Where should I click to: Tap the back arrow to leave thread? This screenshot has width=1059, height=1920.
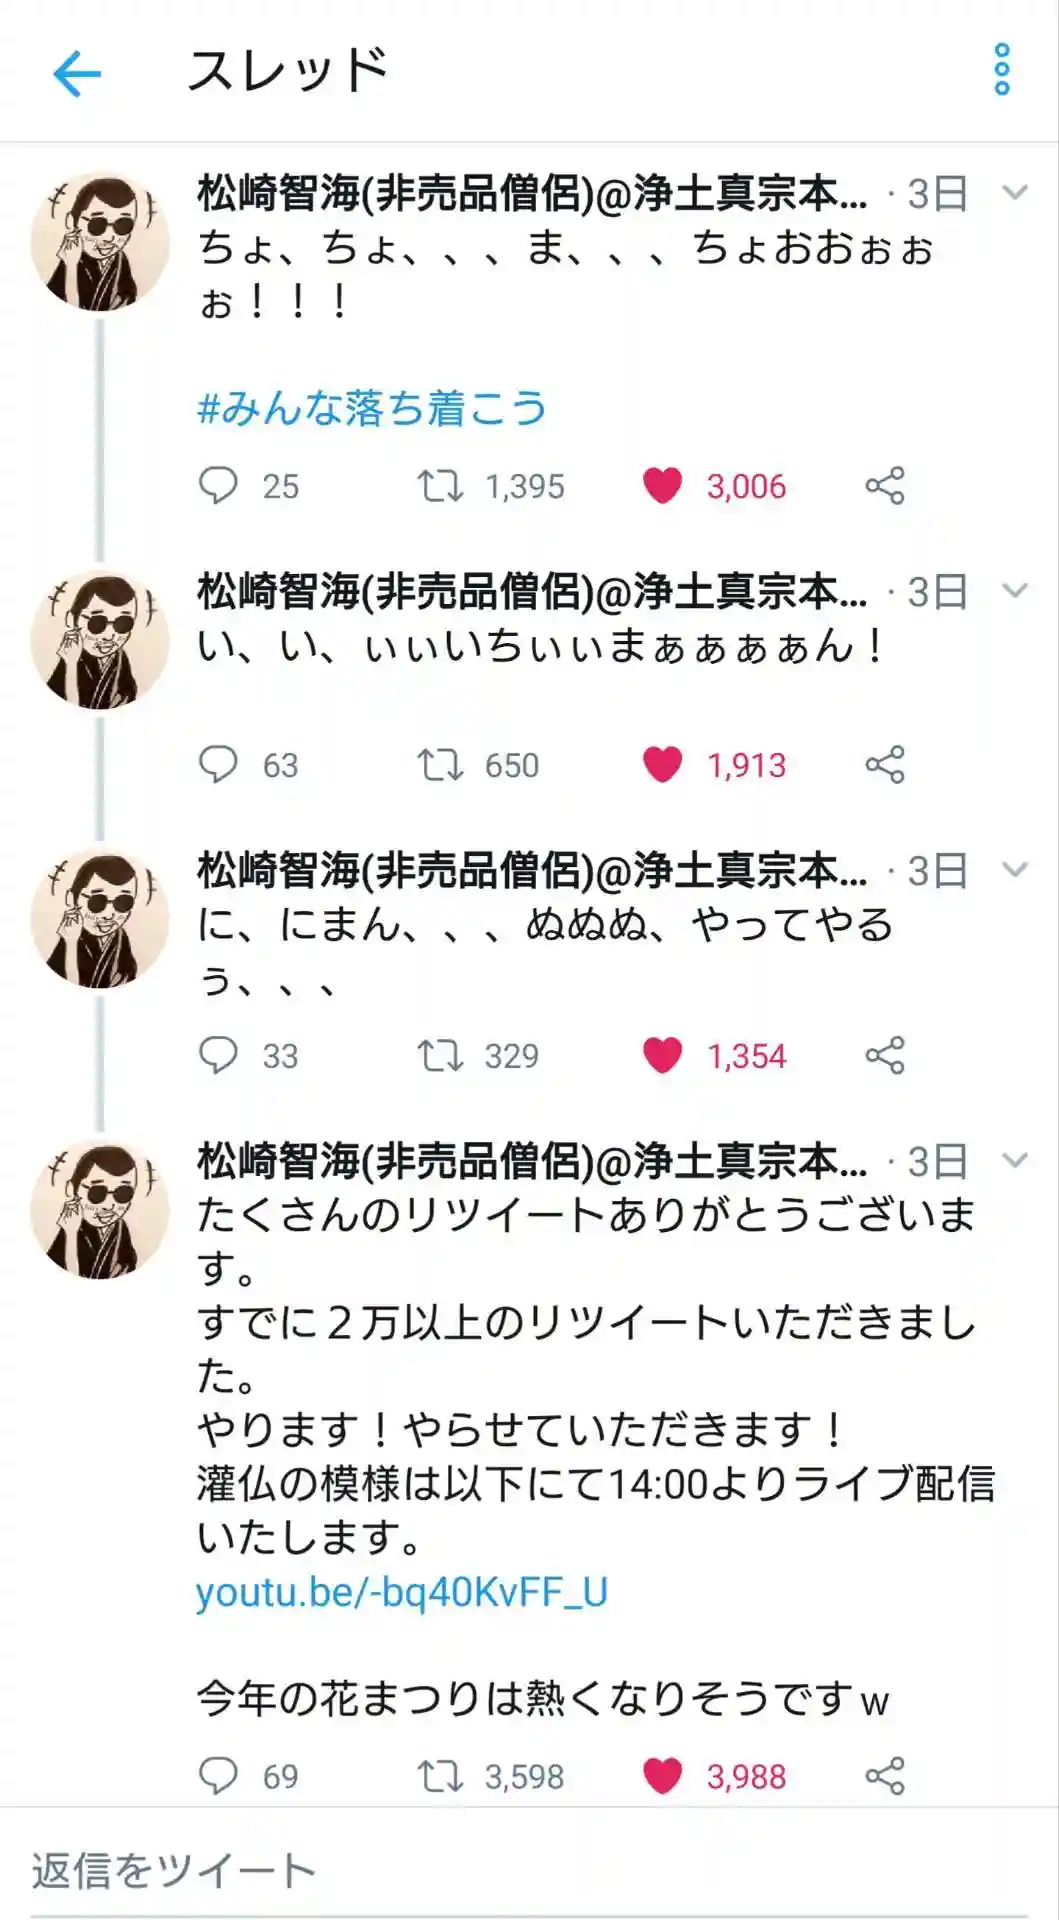[x=77, y=74]
